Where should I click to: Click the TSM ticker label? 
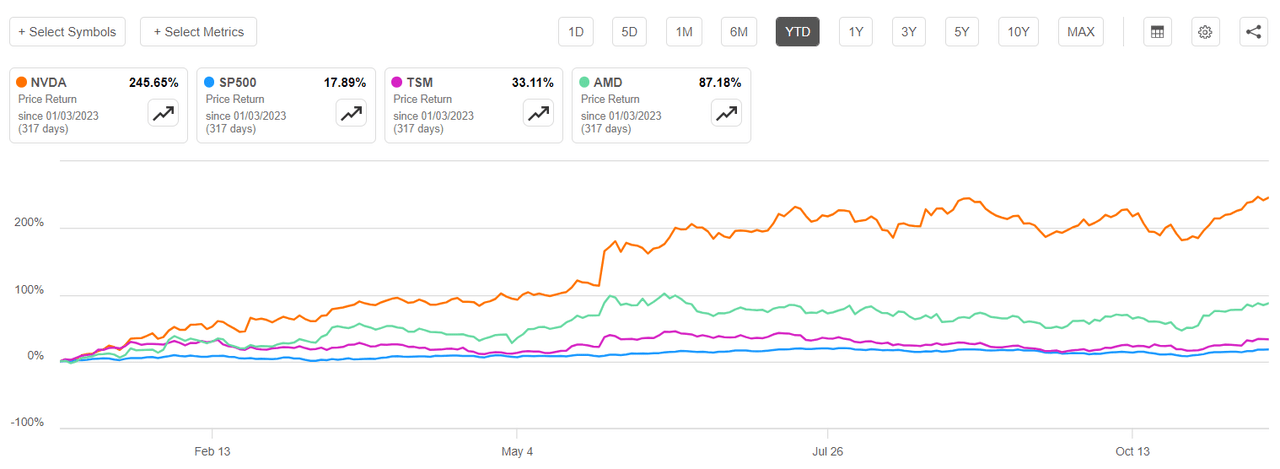click(x=420, y=83)
